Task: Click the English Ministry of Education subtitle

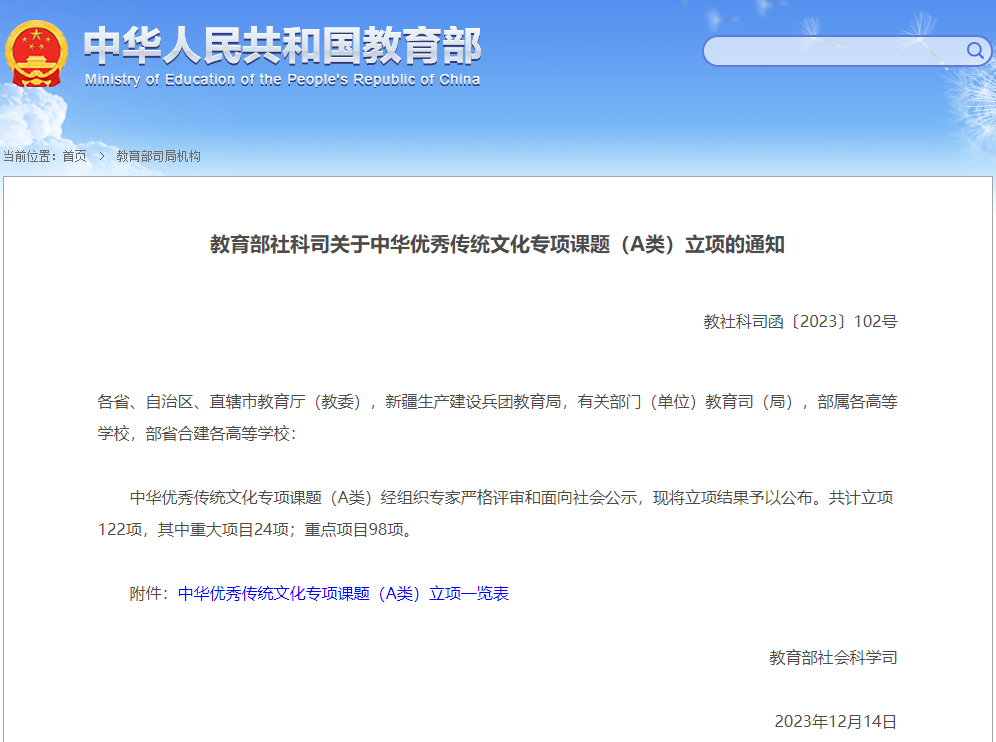Action: click(x=282, y=80)
